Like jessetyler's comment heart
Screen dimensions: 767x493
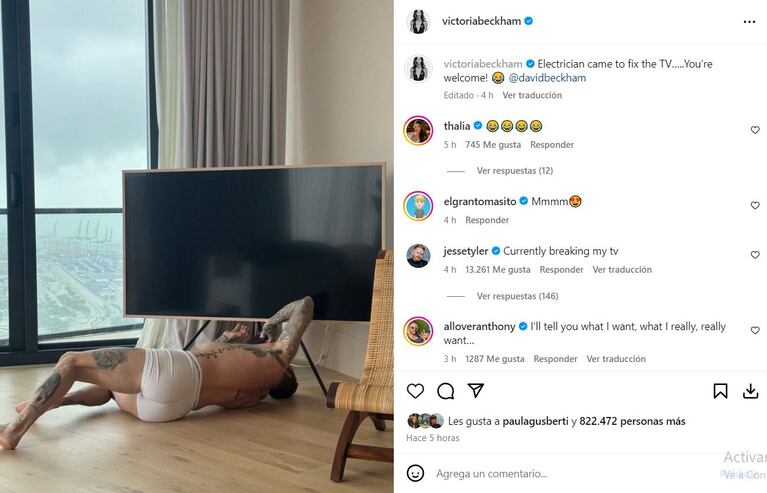[755, 255]
